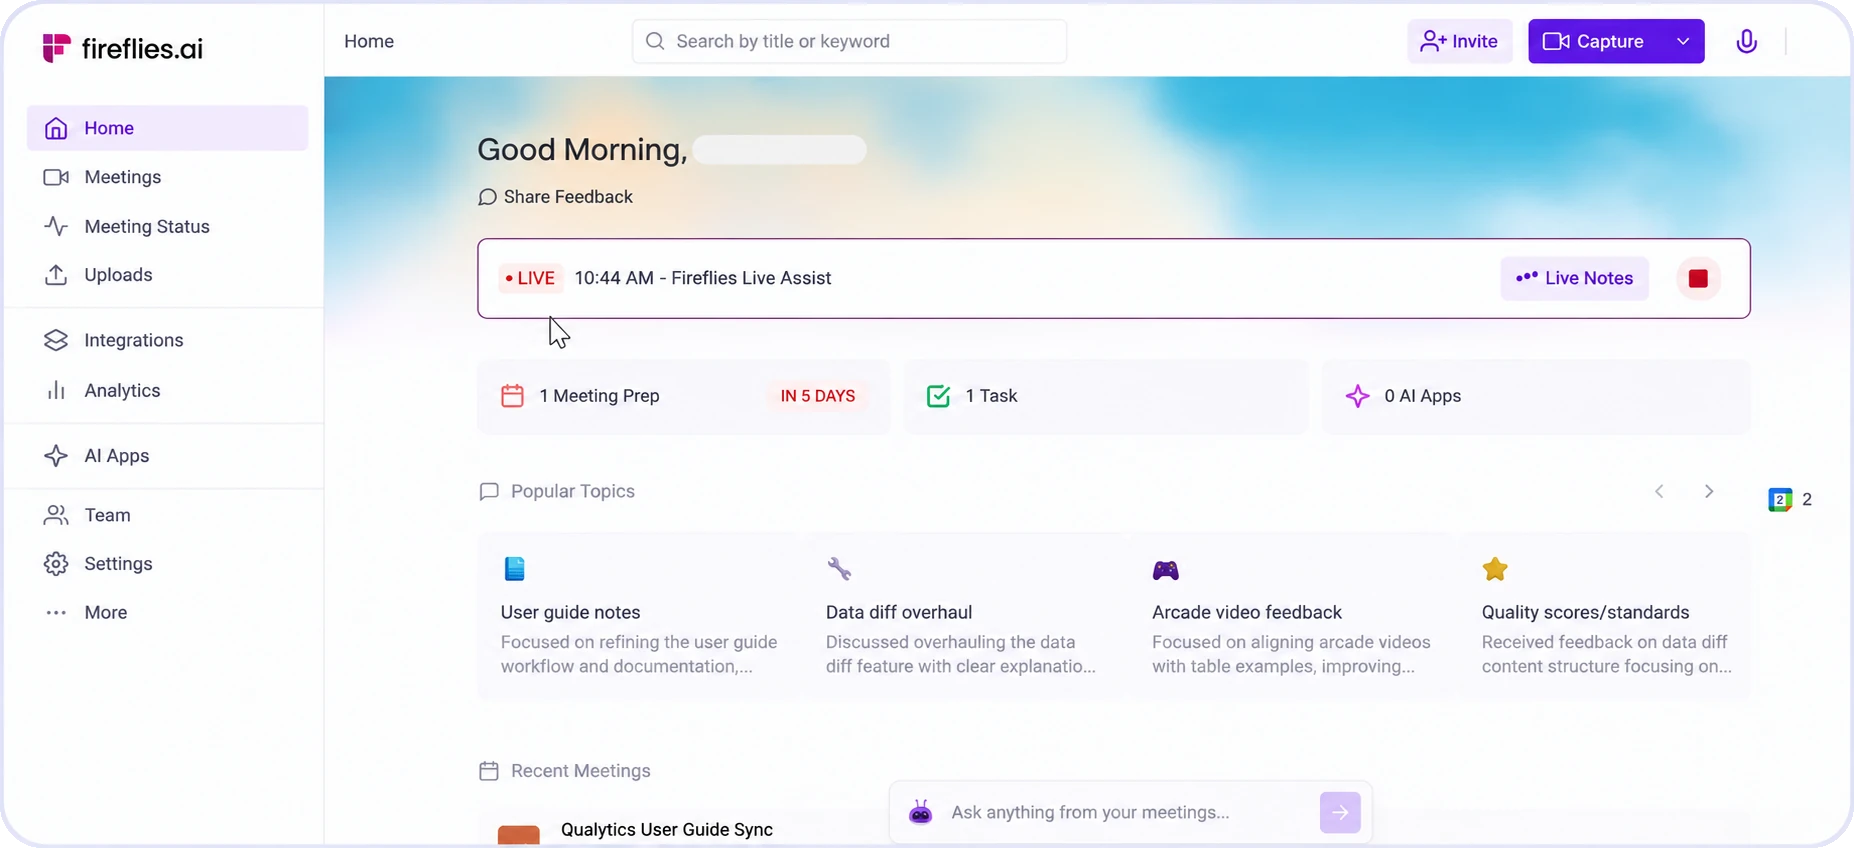Go to the Team page
The width and height of the screenshot is (1854, 848).
pos(167,515)
